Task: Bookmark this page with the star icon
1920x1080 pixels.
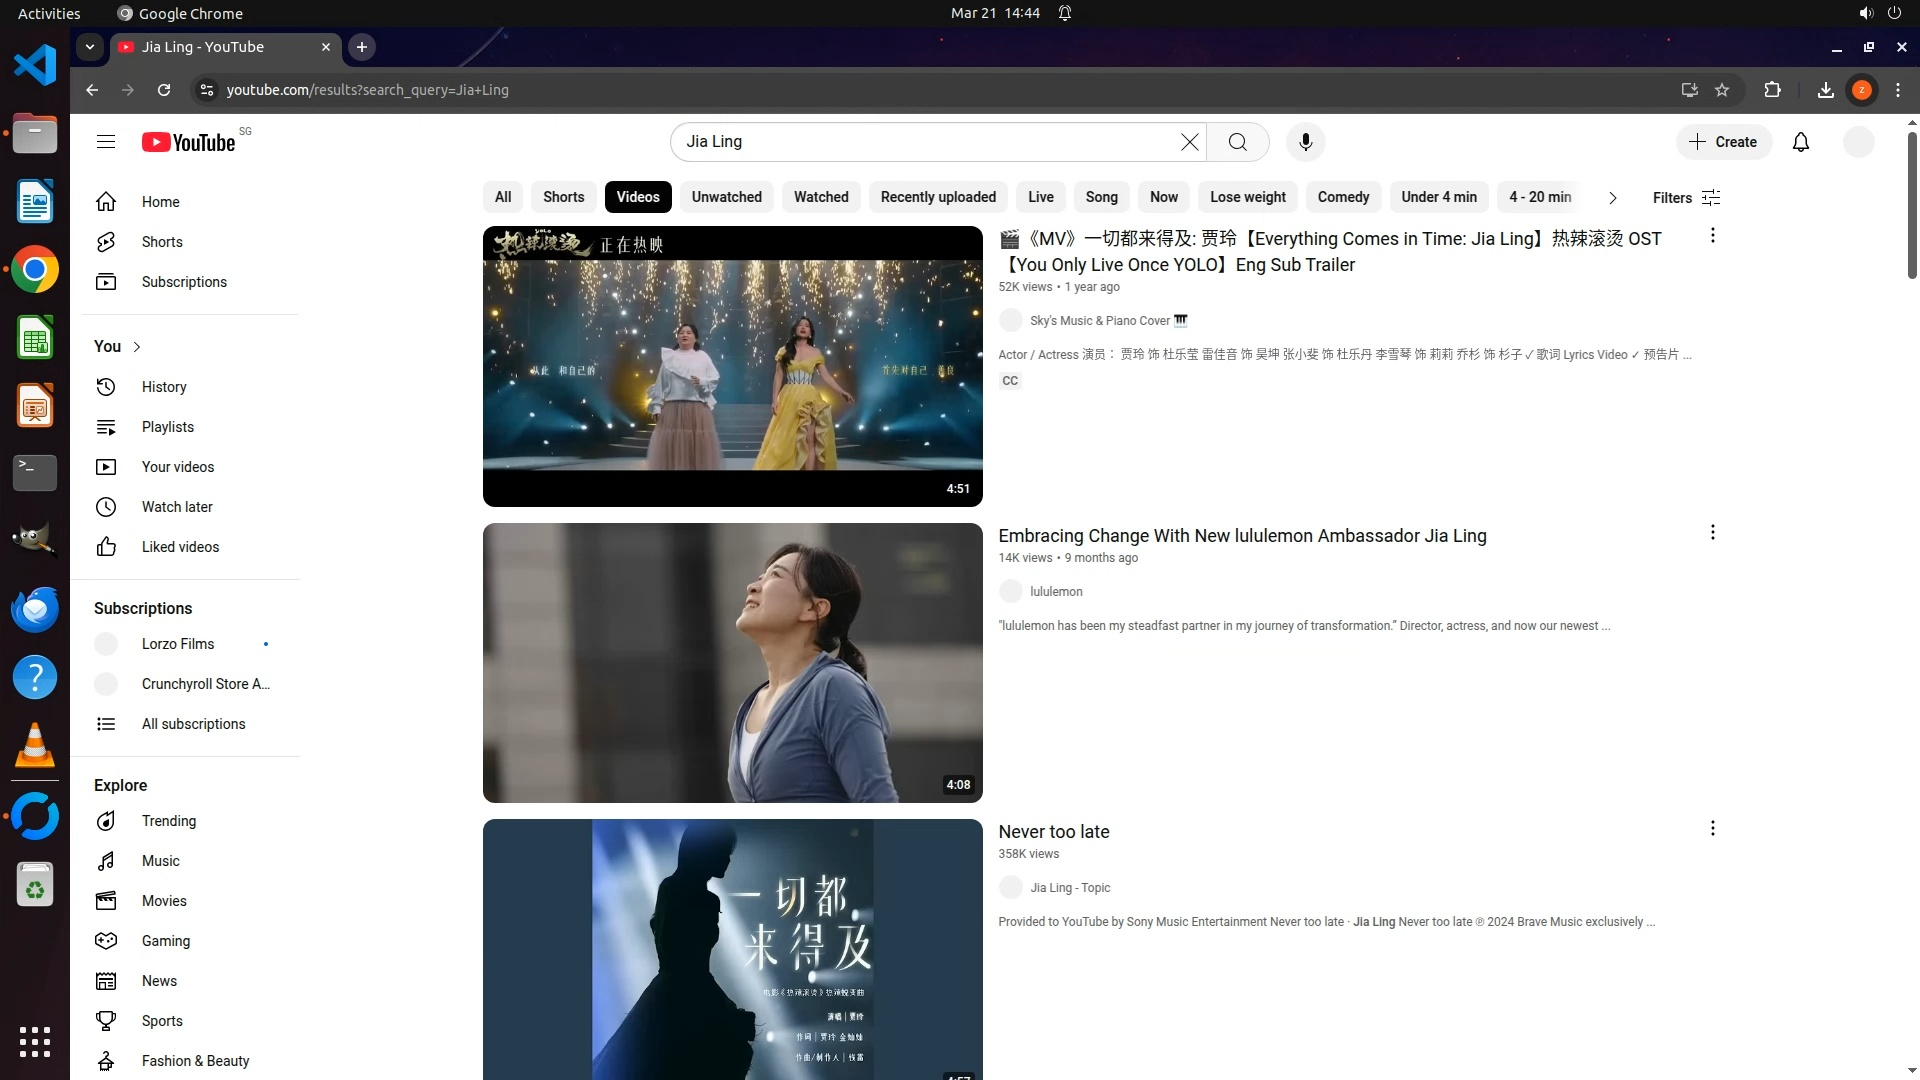Action: pyautogui.click(x=1722, y=90)
